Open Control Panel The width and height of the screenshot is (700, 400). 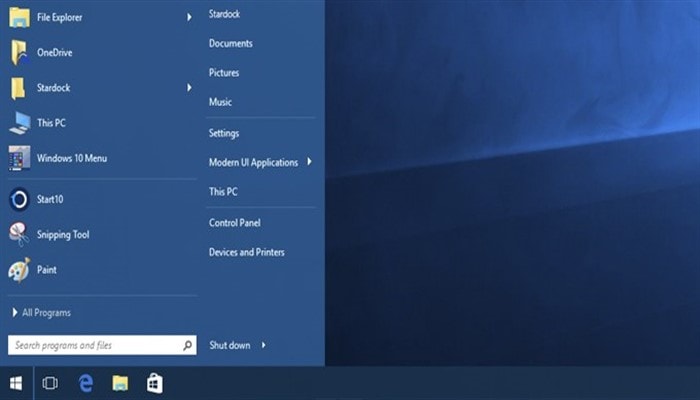click(234, 223)
